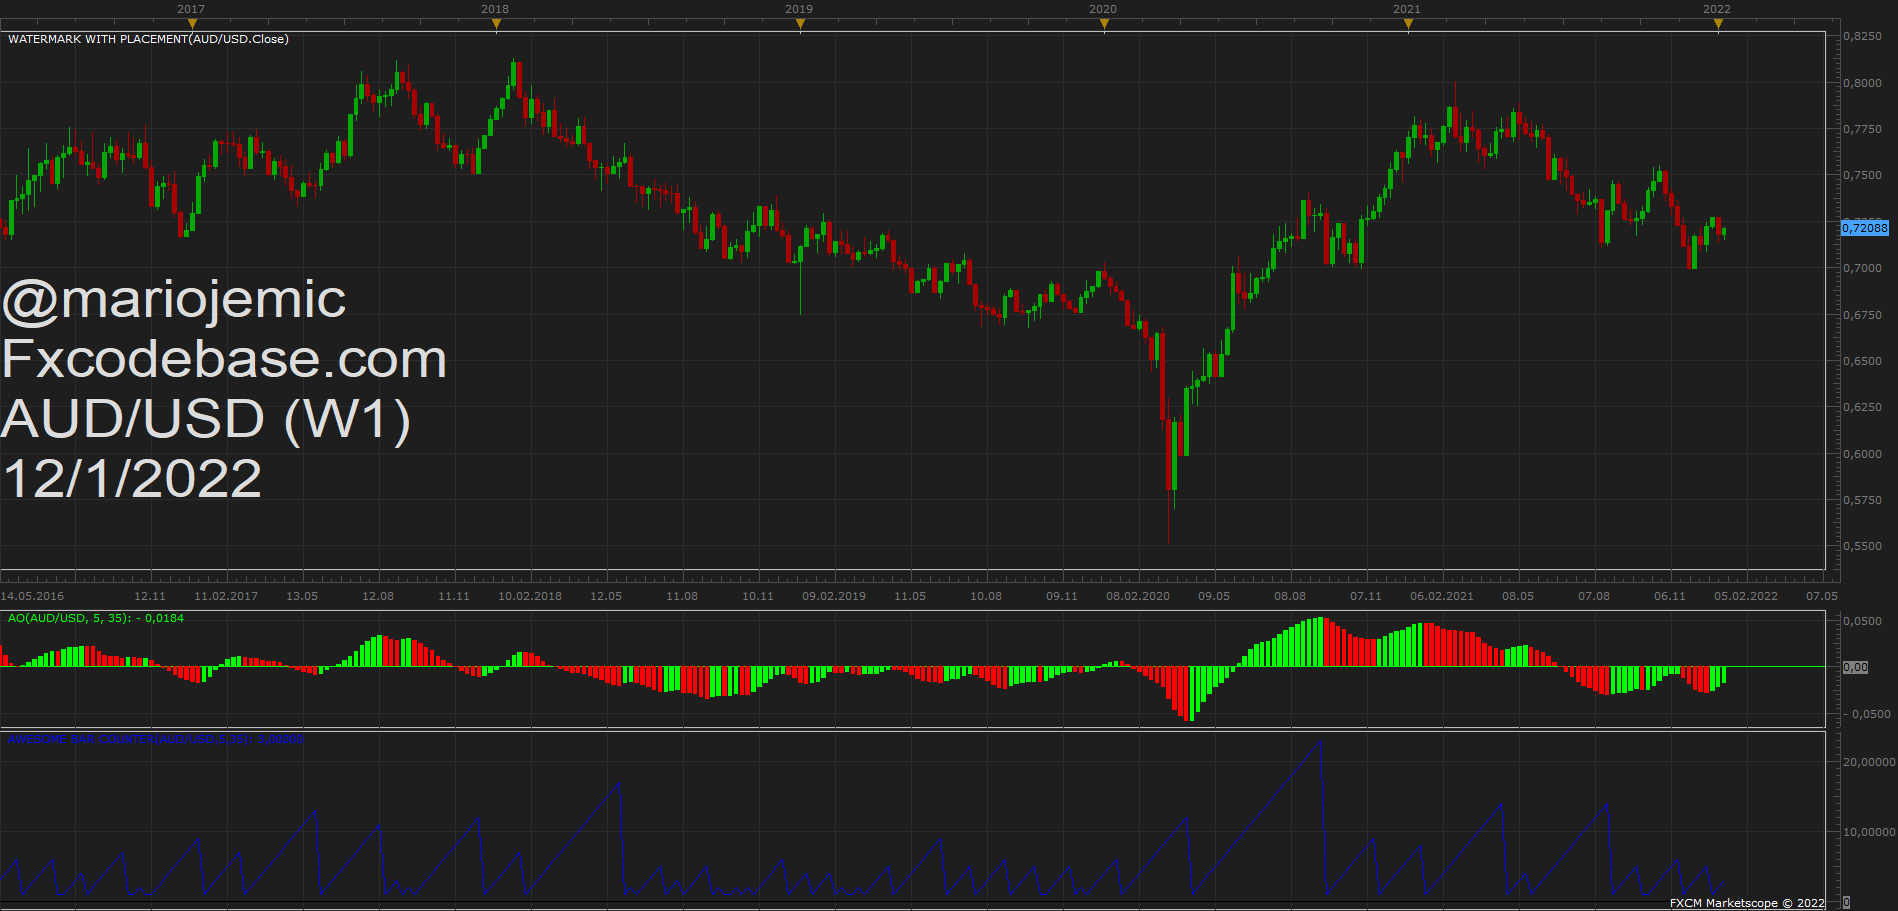Image resolution: width=1898 pixels, height=911 pixels.
Task: Click the AO zero-level tag 0,00
Action: (1855, 667)
